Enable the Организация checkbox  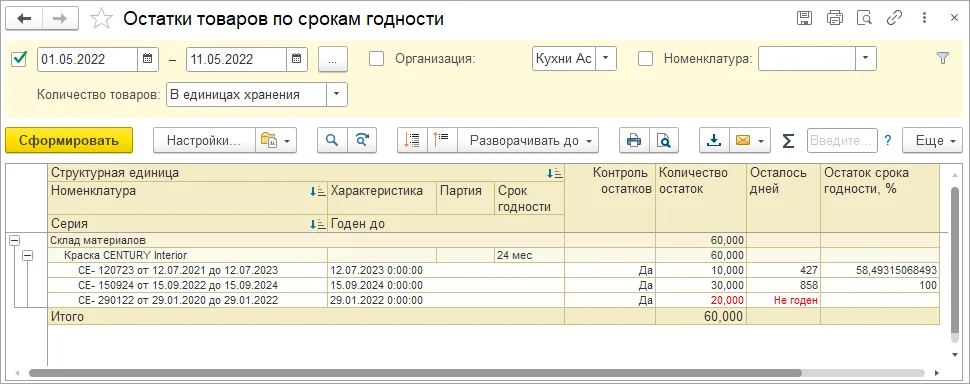[376, 59]
